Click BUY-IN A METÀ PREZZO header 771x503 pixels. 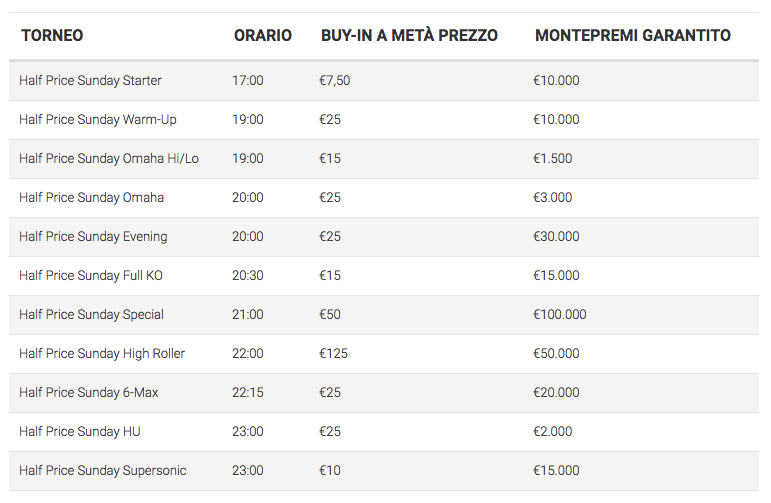click(x=409, y=36)
